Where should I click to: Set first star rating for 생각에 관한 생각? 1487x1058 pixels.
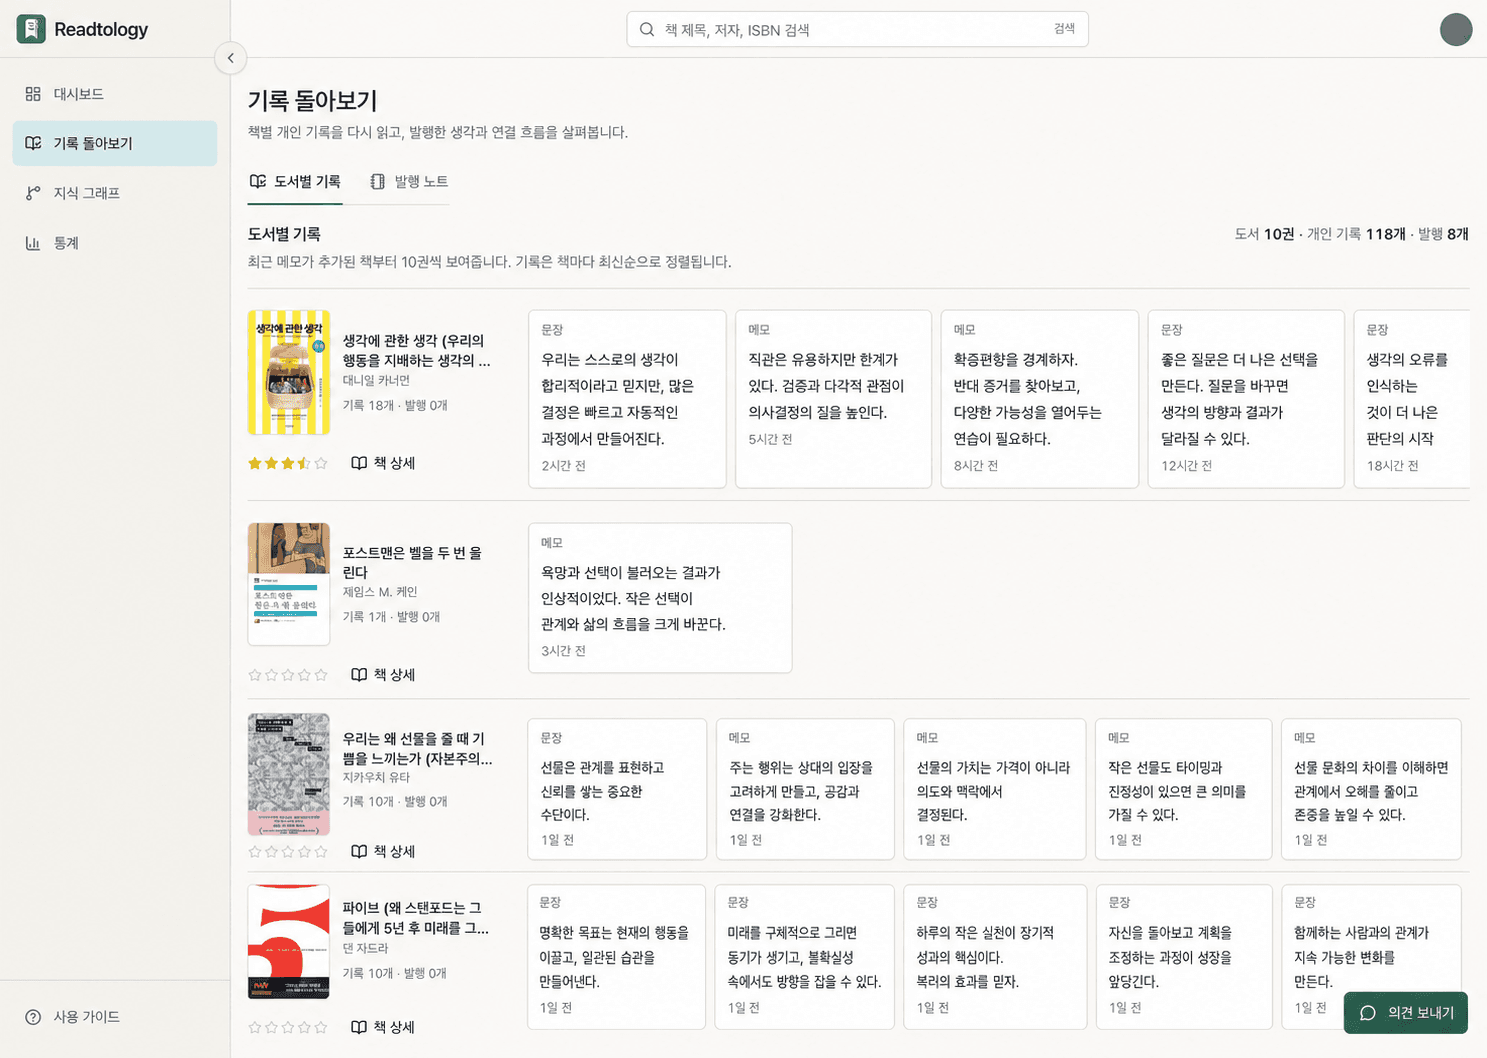coord(255,463)
